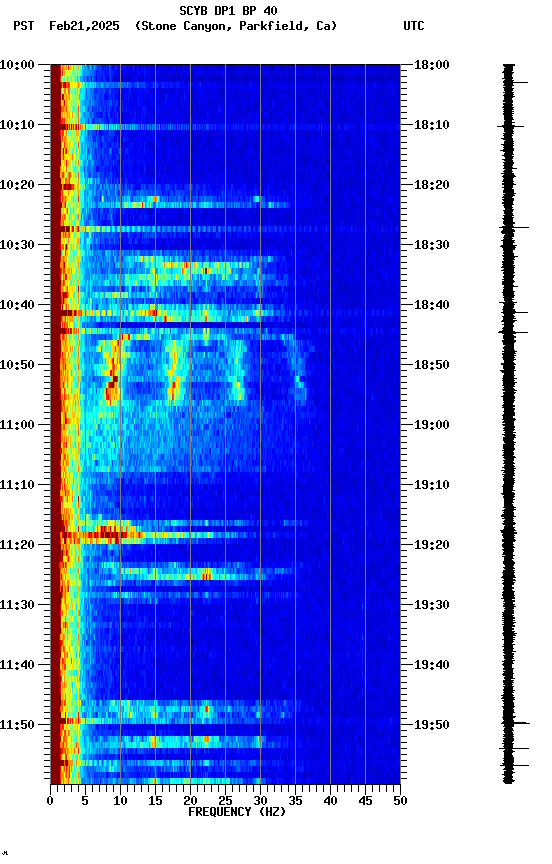Click the "11:50" PST time label
The width and height of the screenshot is (552, 864).
point(17,725)
